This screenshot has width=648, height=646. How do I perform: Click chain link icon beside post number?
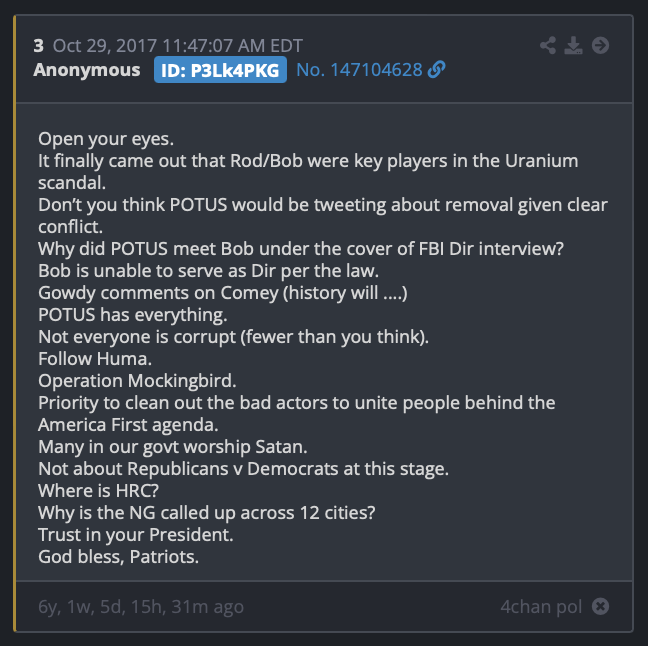pyautogui.click(x=436, y=69)
